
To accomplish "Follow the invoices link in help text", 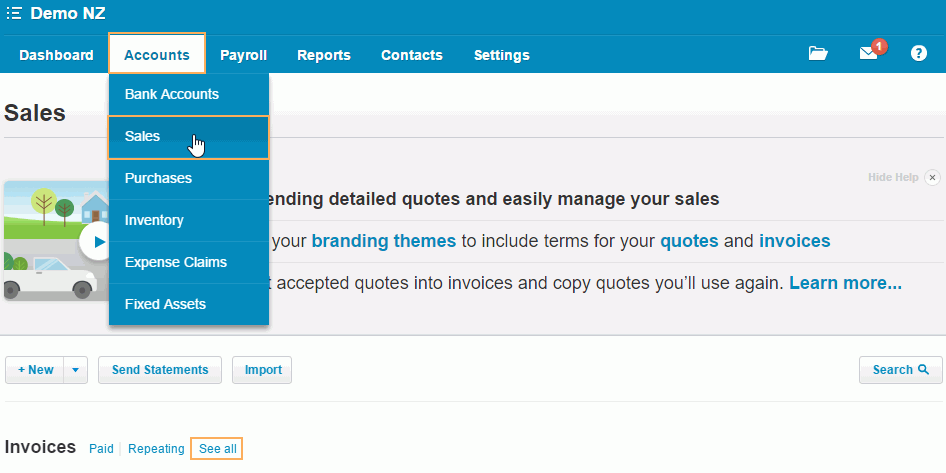I will tap(795, 241).
